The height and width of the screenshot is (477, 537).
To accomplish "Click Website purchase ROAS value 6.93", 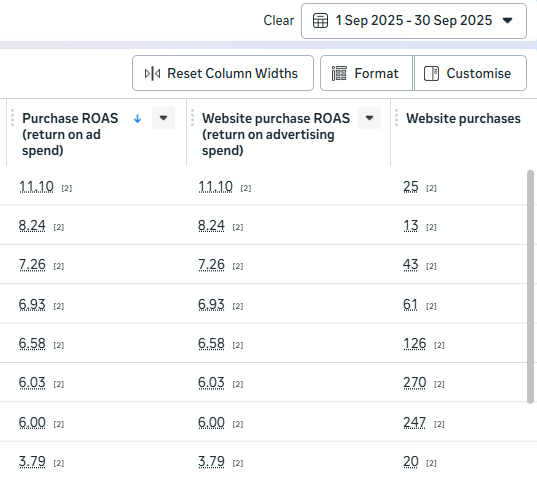I will 211,304.
